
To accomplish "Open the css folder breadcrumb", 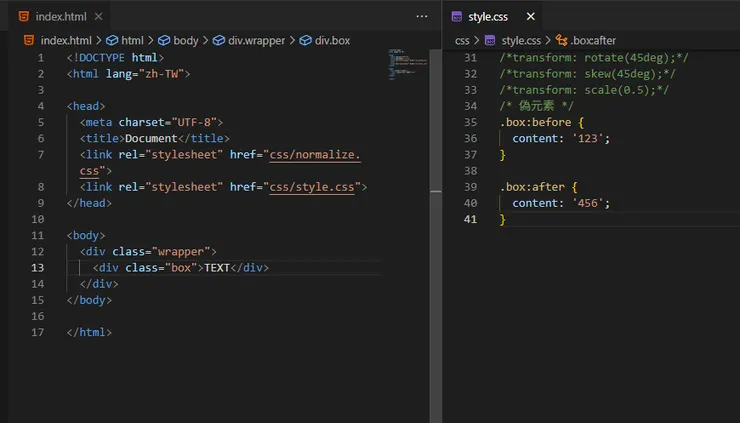I will click(x=462, y=40).
